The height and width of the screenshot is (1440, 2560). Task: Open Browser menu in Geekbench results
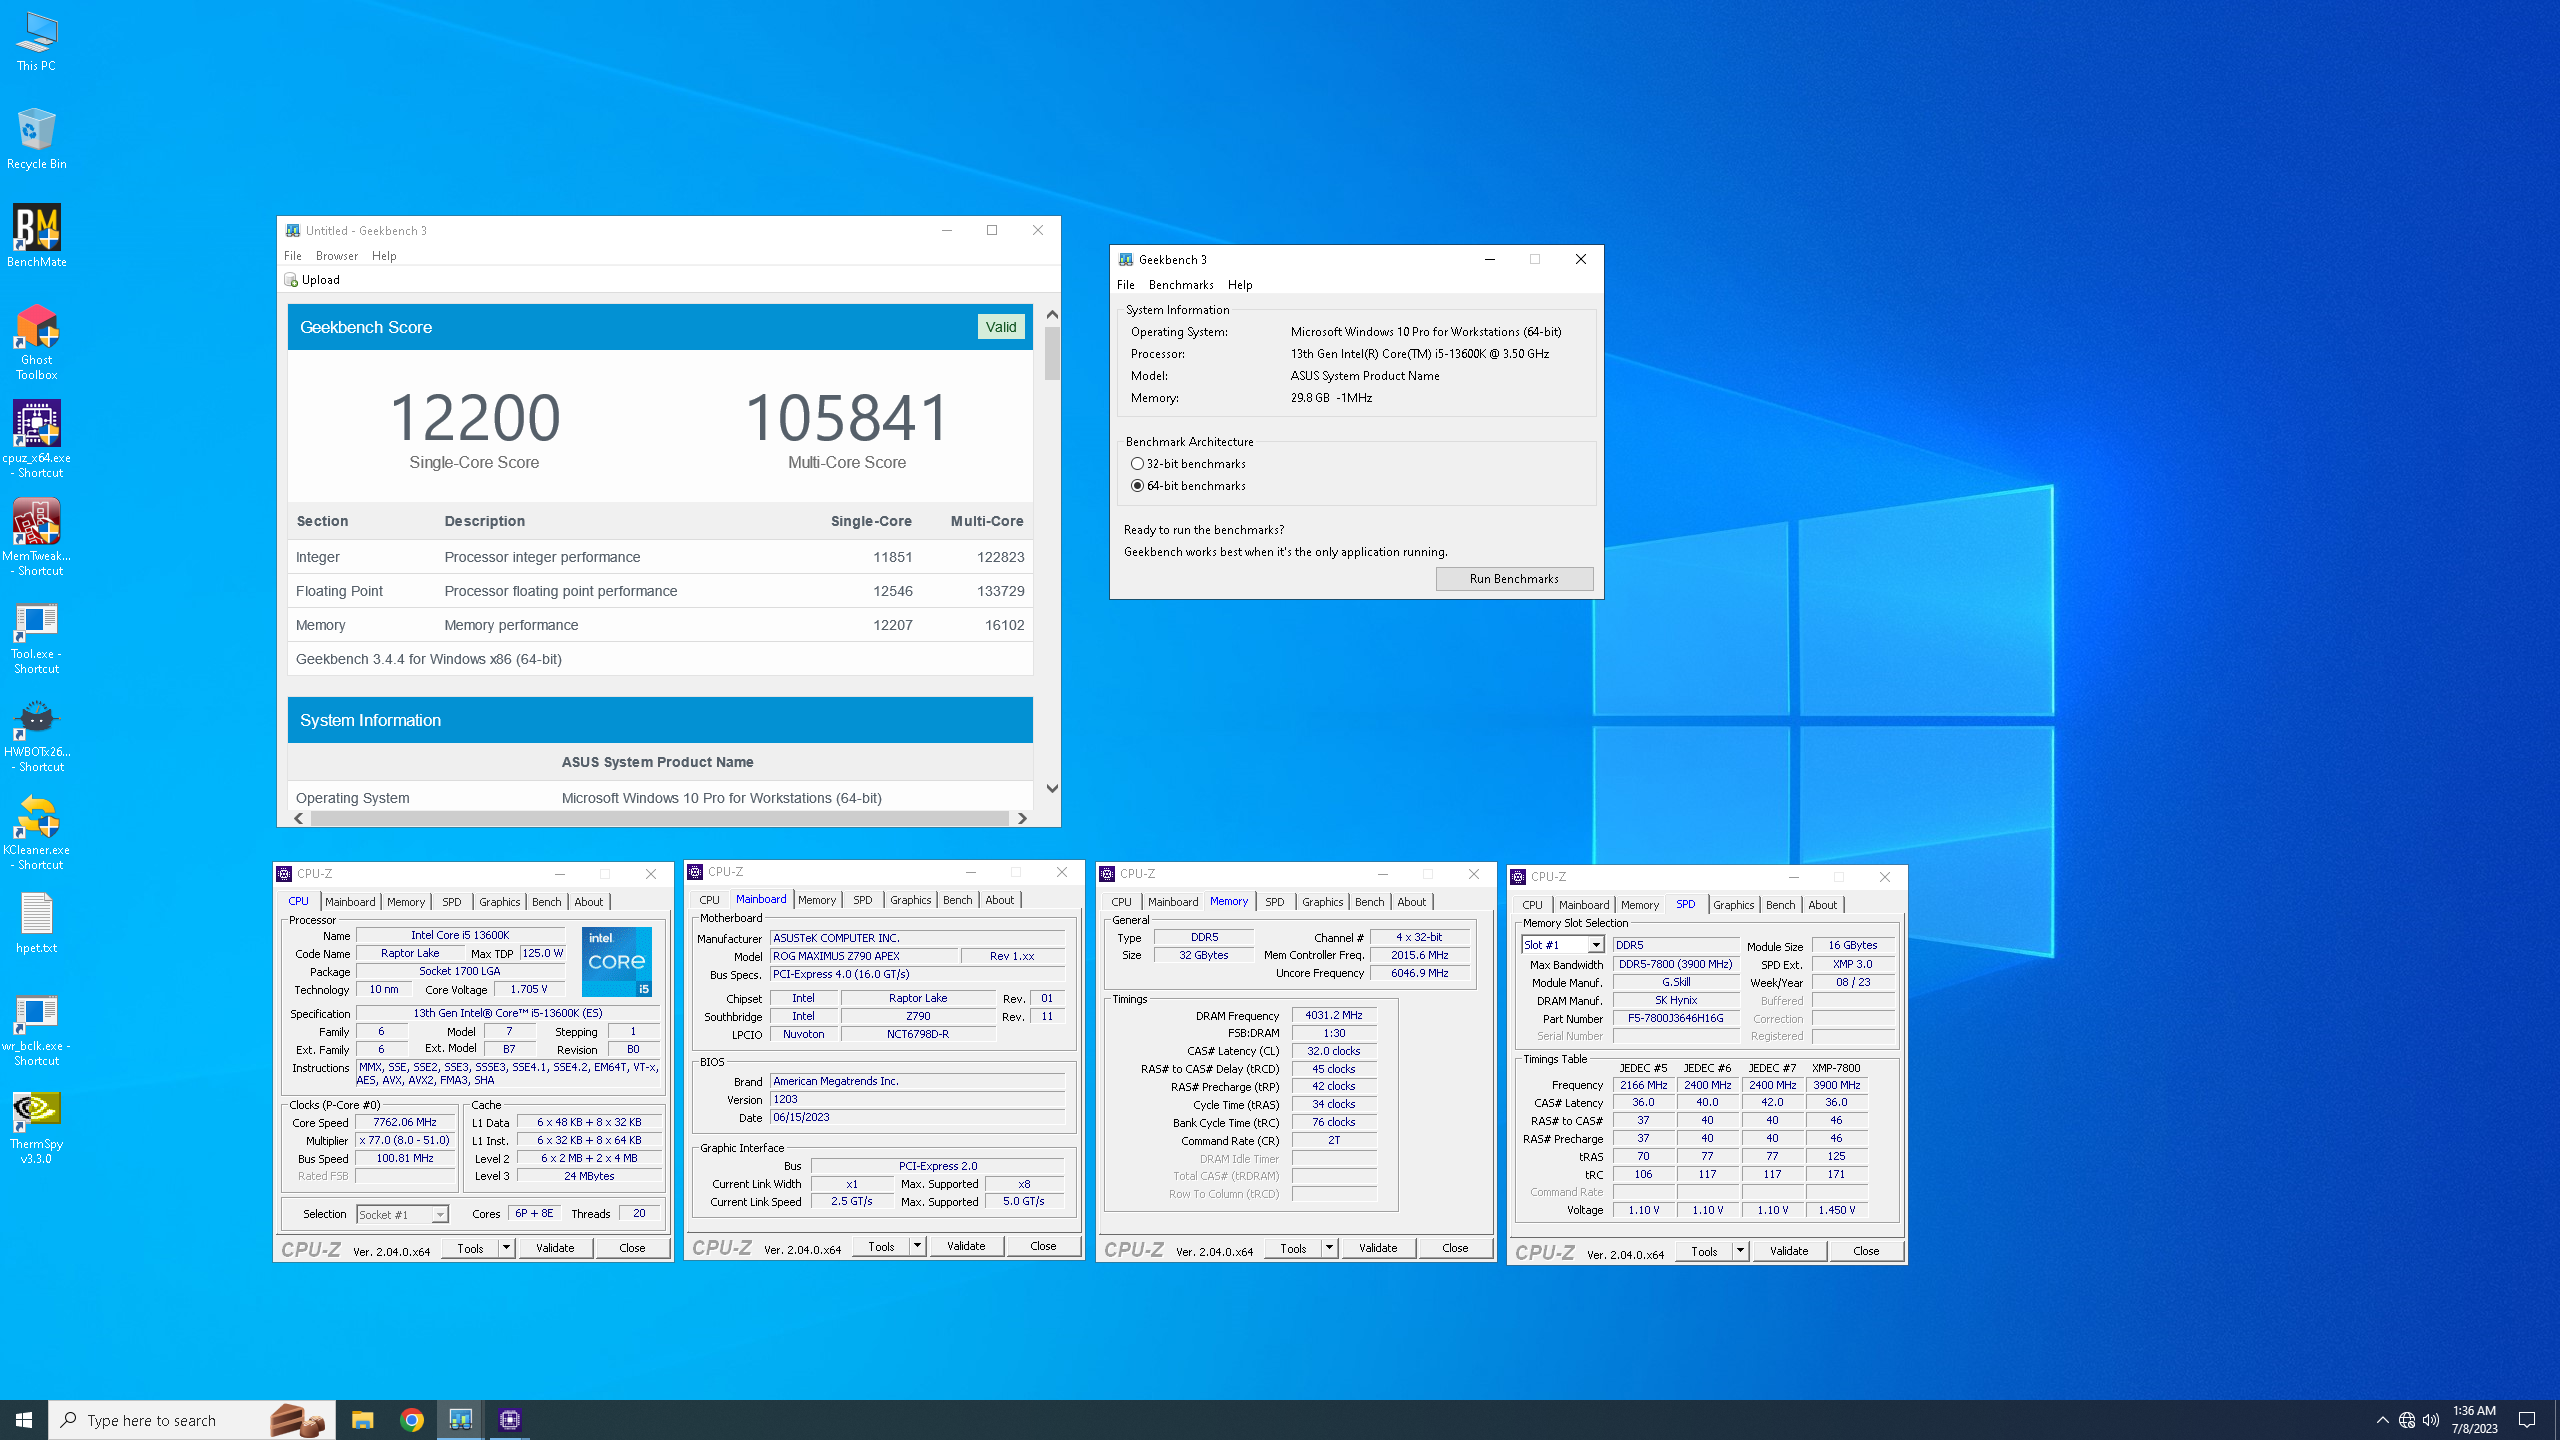point(337,256)
